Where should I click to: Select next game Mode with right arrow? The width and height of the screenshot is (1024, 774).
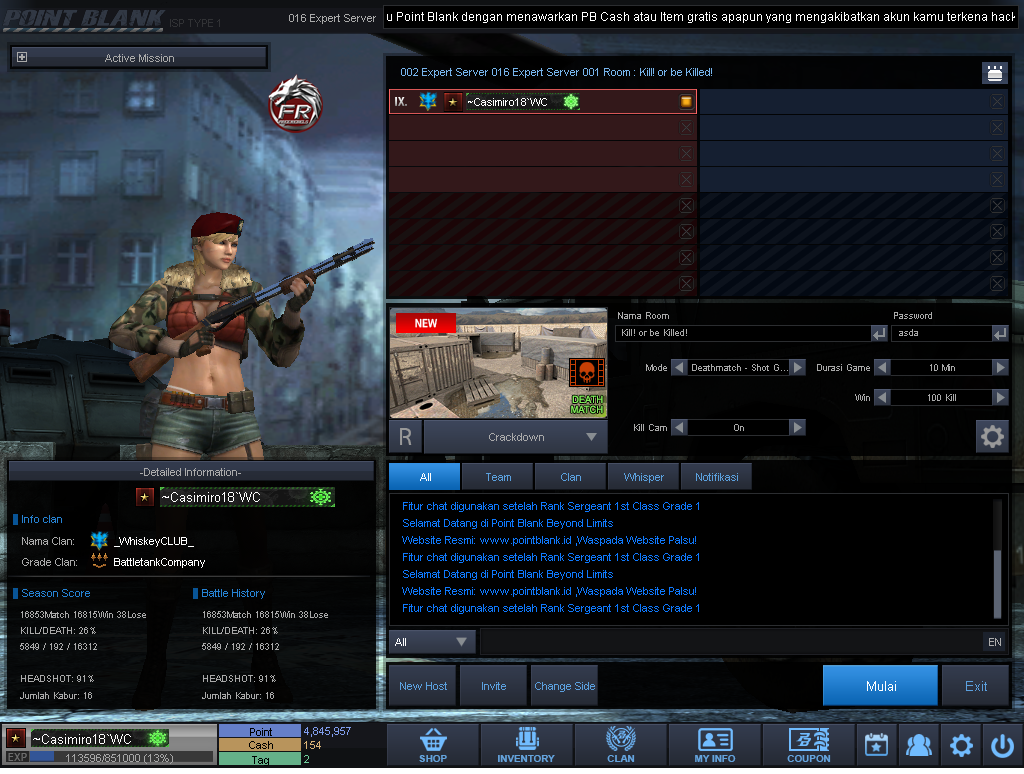[798, 368]
